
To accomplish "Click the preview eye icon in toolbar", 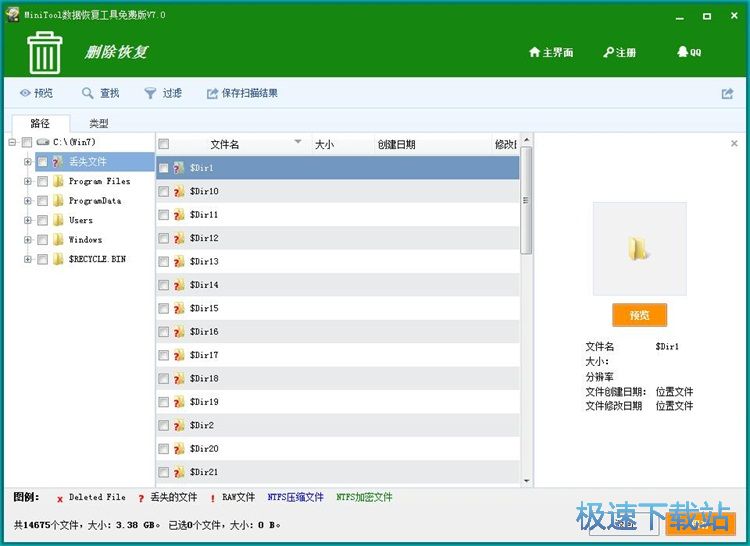I will click(25, 93).
